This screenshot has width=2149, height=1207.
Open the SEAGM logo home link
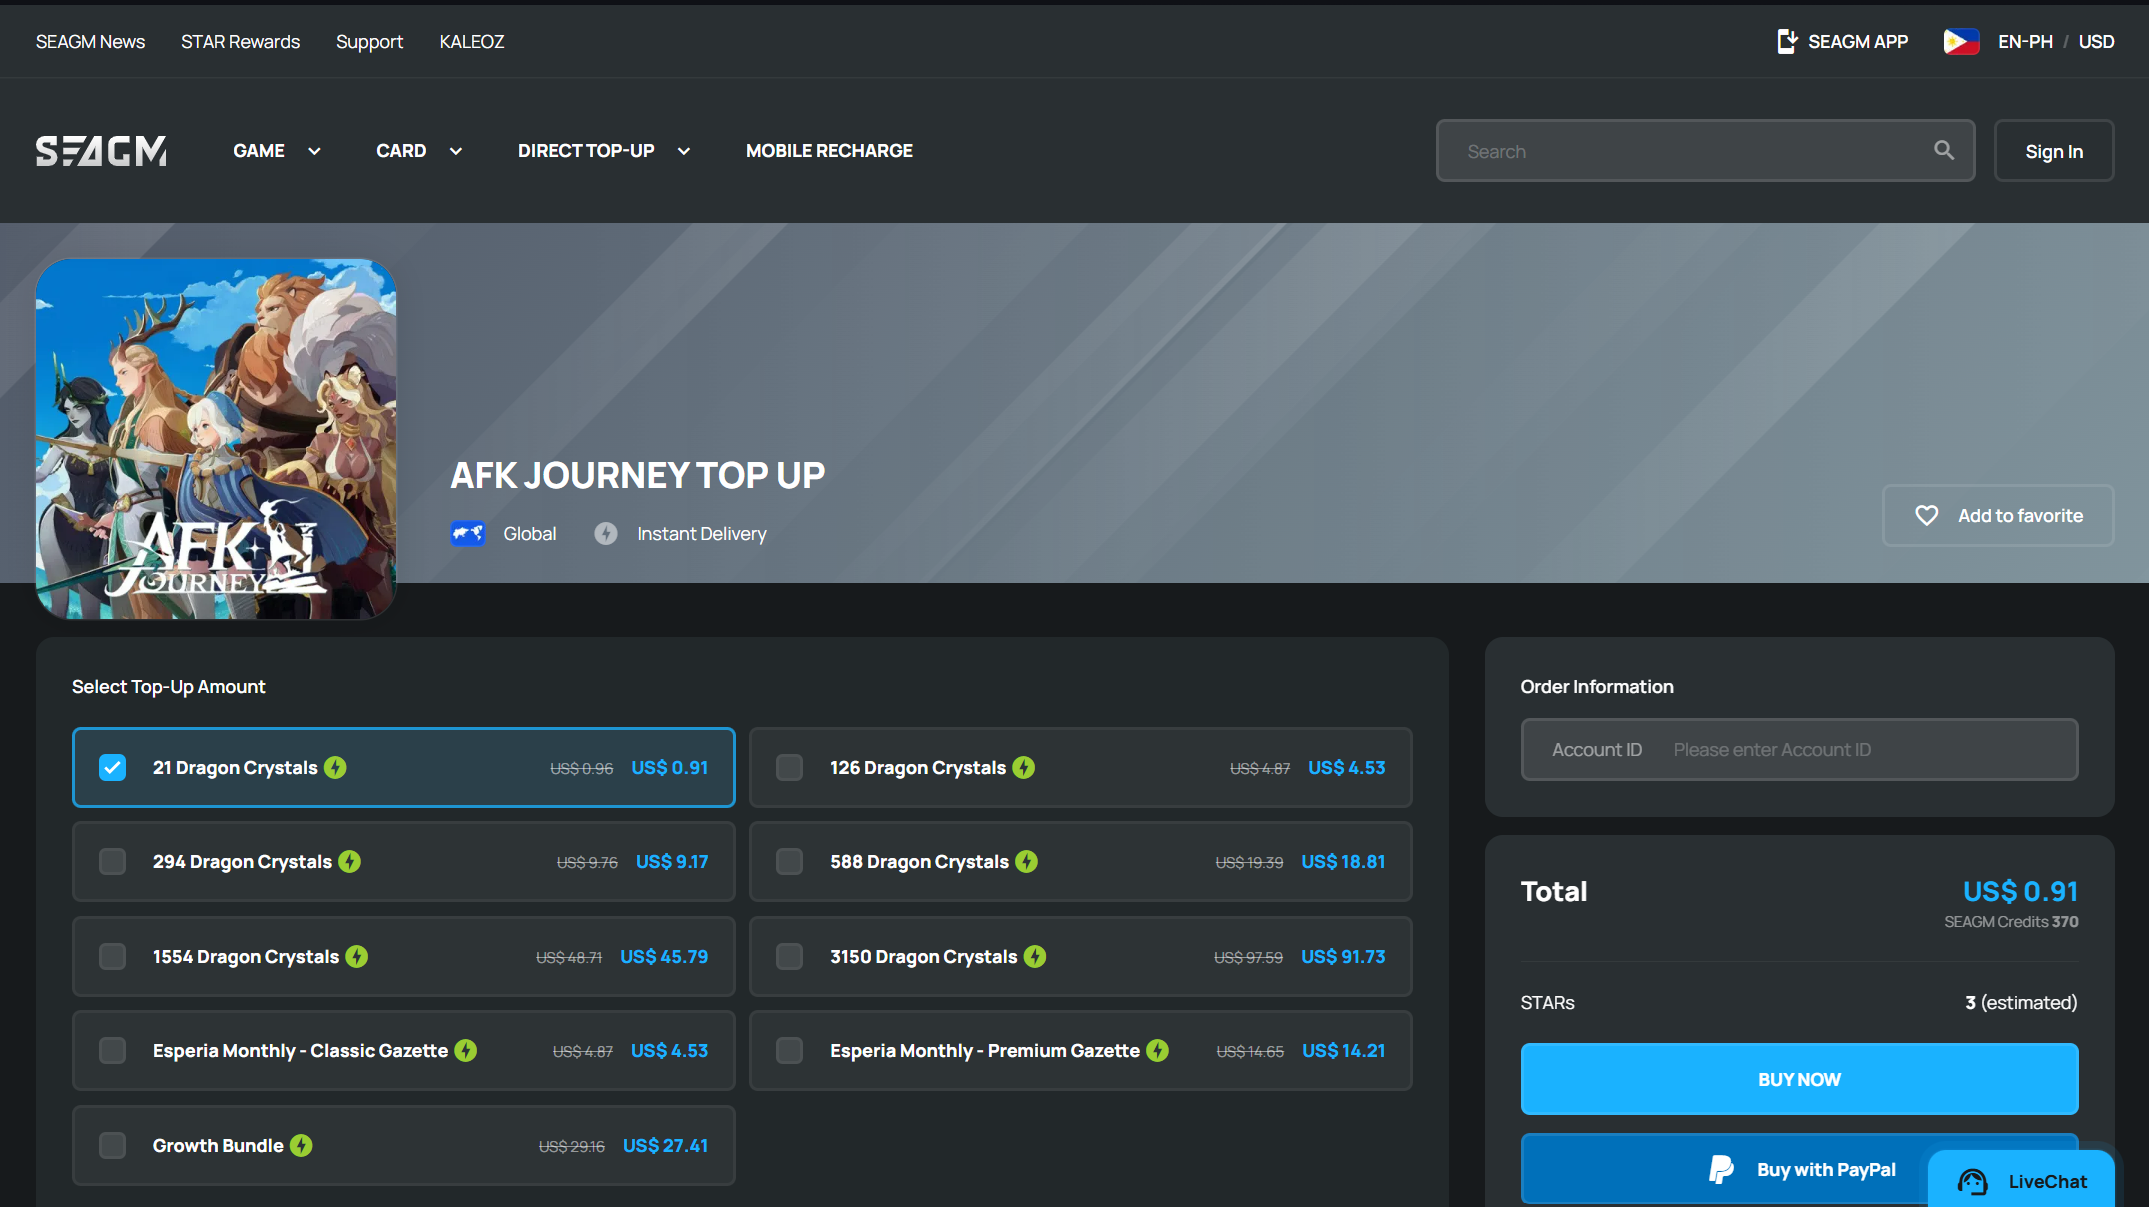(101, 151)
